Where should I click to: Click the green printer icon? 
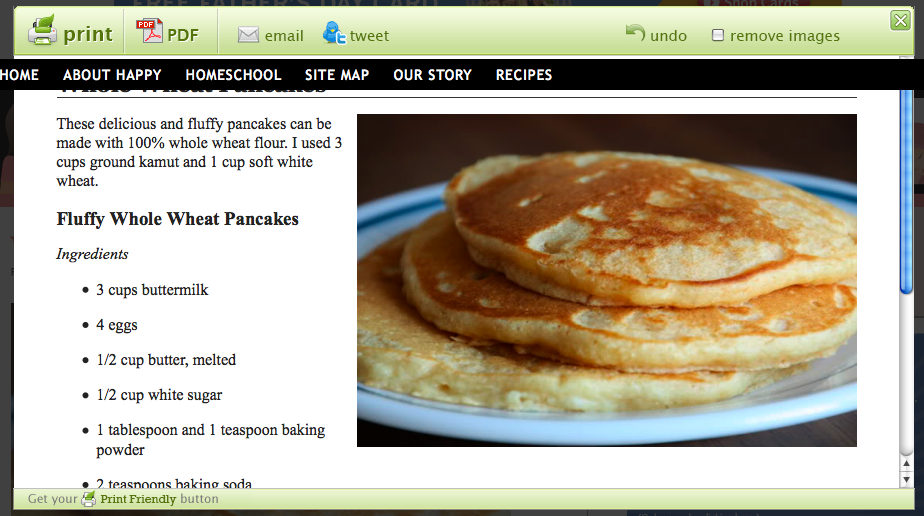pyautogui.click(x=42, y=30)
